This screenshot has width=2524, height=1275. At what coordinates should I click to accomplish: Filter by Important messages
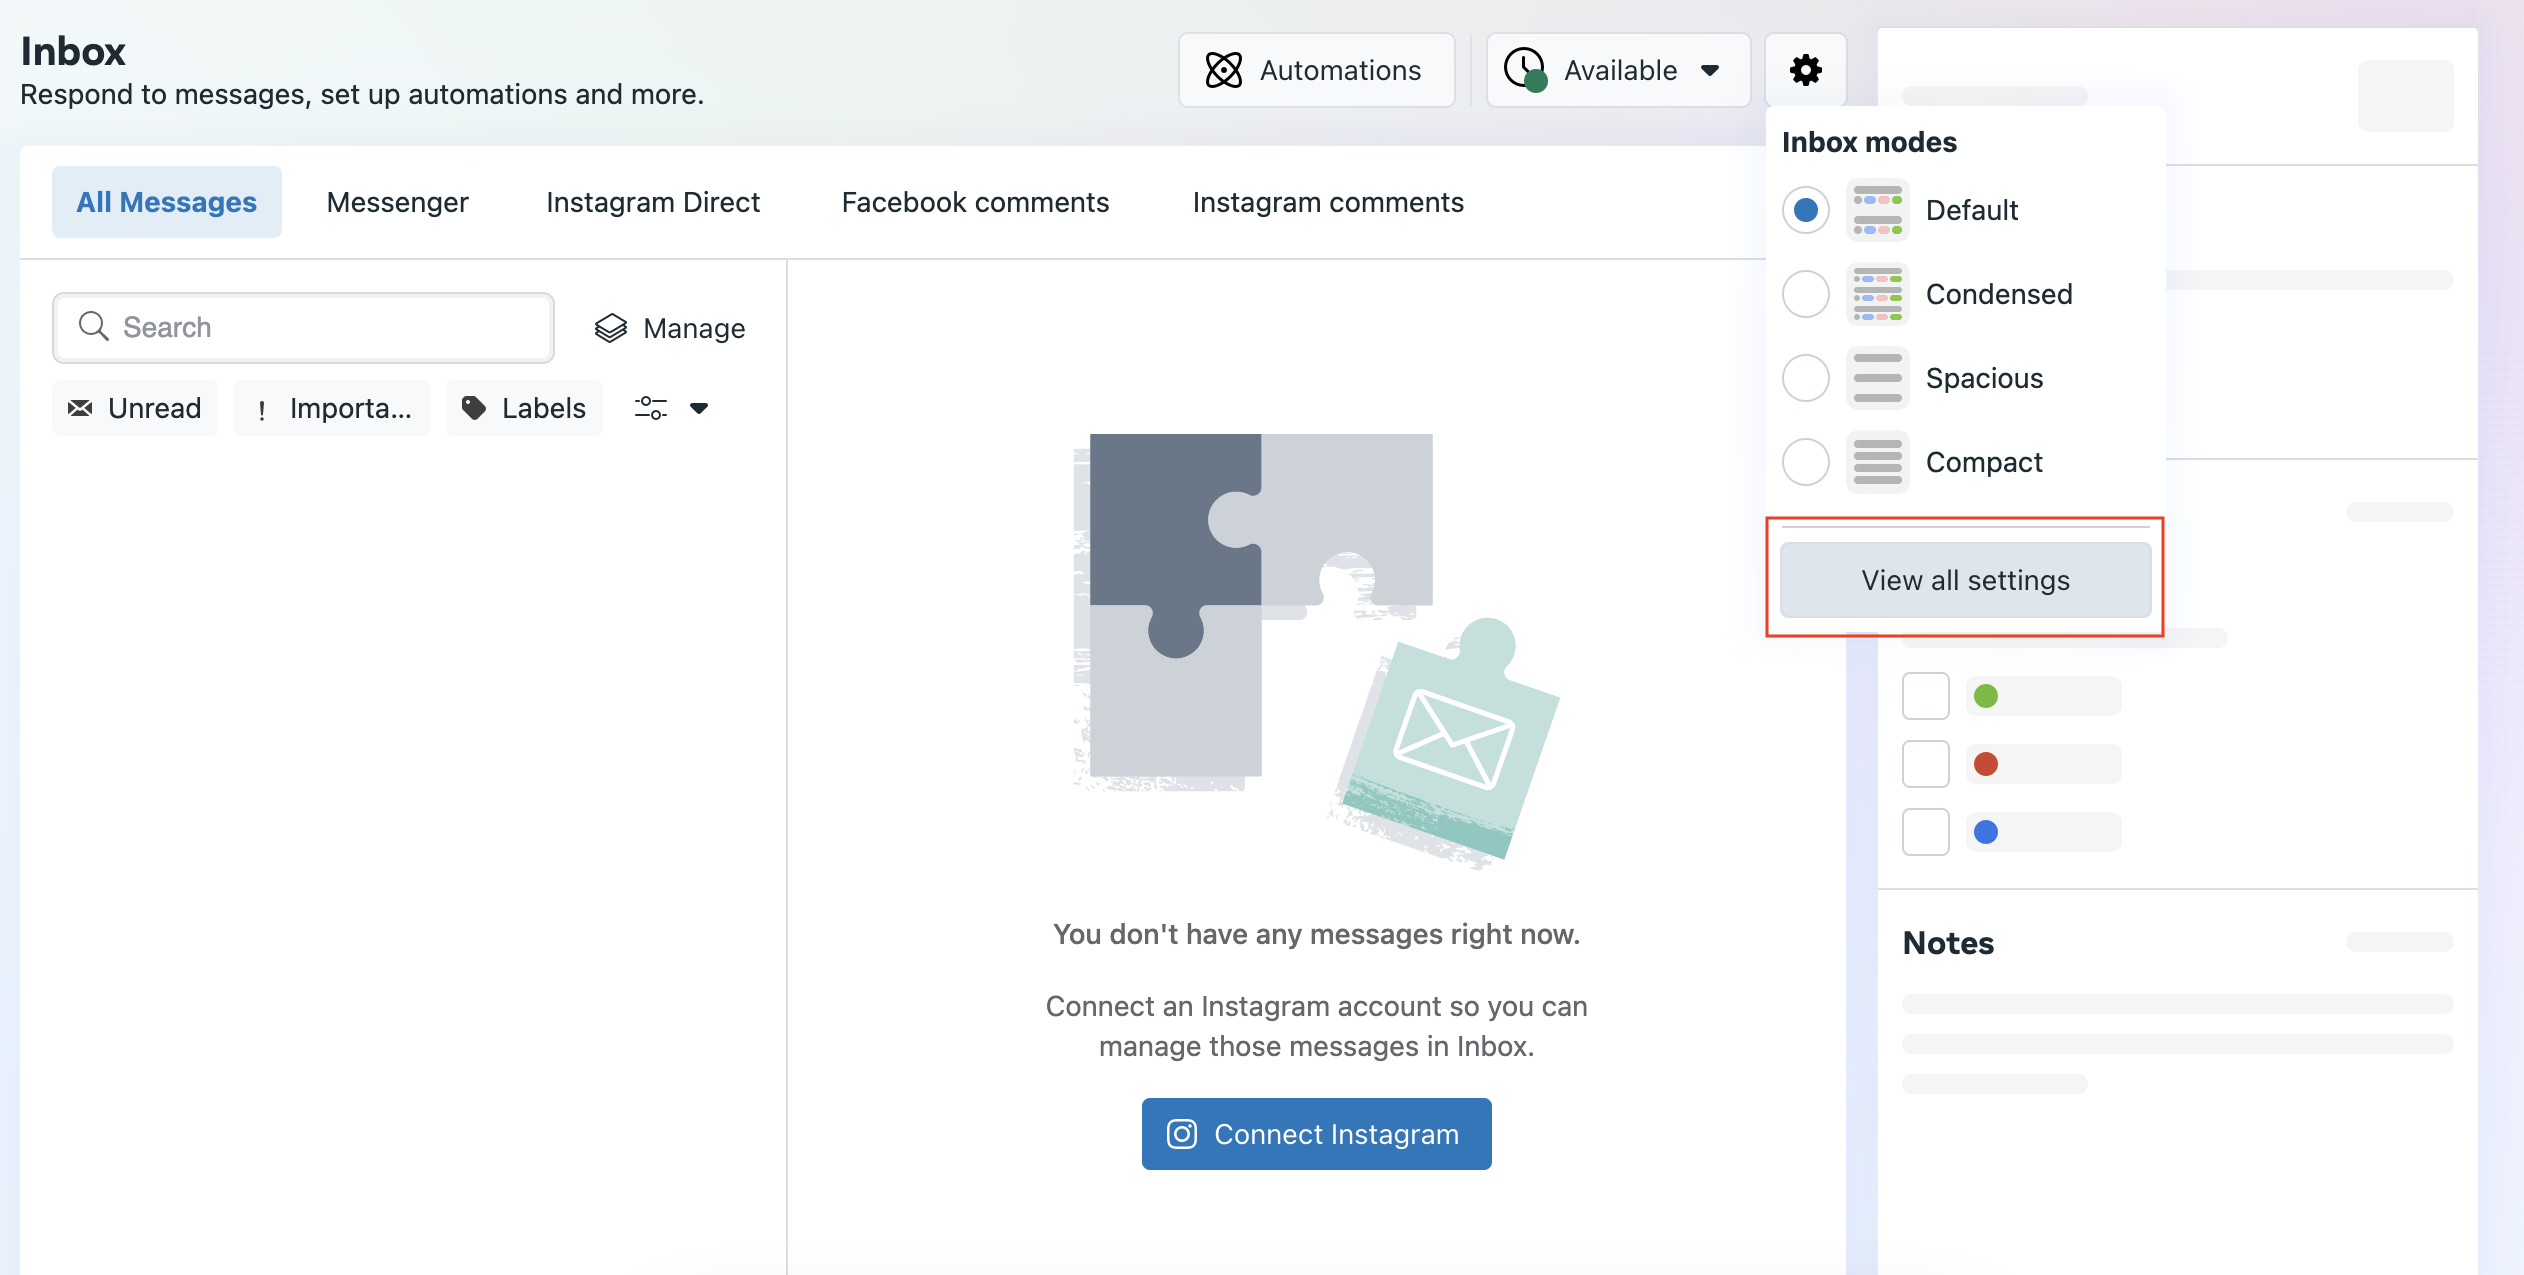332,408
